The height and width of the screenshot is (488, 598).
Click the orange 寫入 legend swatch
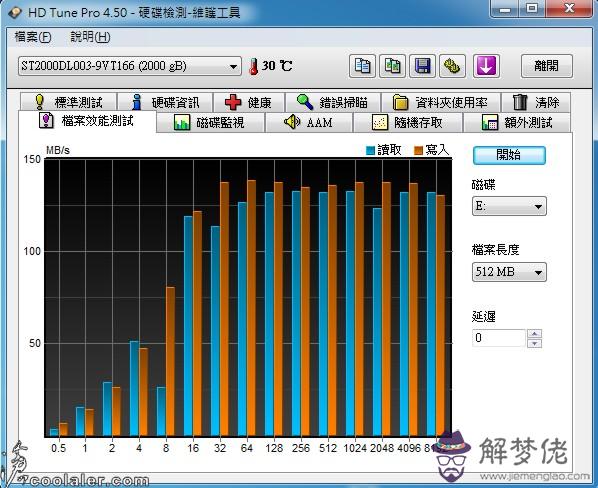[418, 151]
